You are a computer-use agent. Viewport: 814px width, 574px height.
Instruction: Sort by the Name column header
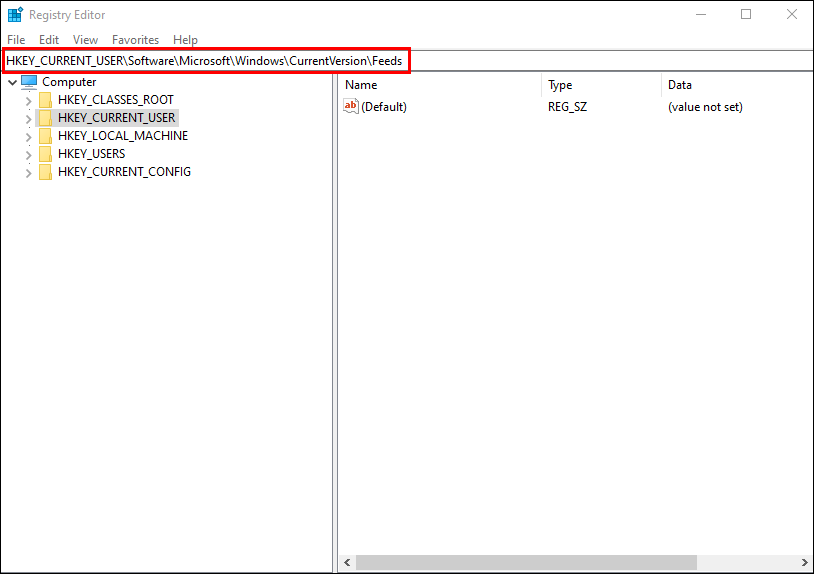(x=440, y=85)
